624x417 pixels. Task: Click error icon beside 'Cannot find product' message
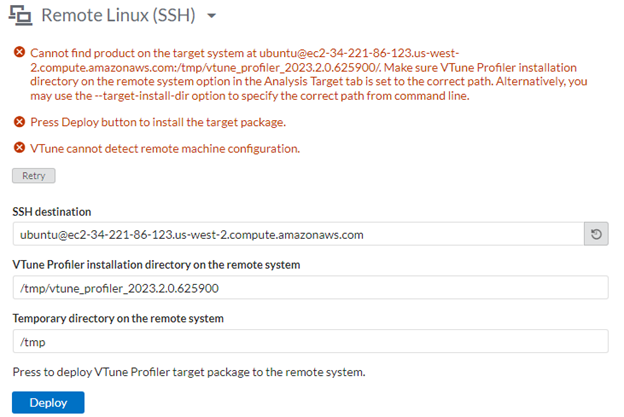click(x=18, y=51)
